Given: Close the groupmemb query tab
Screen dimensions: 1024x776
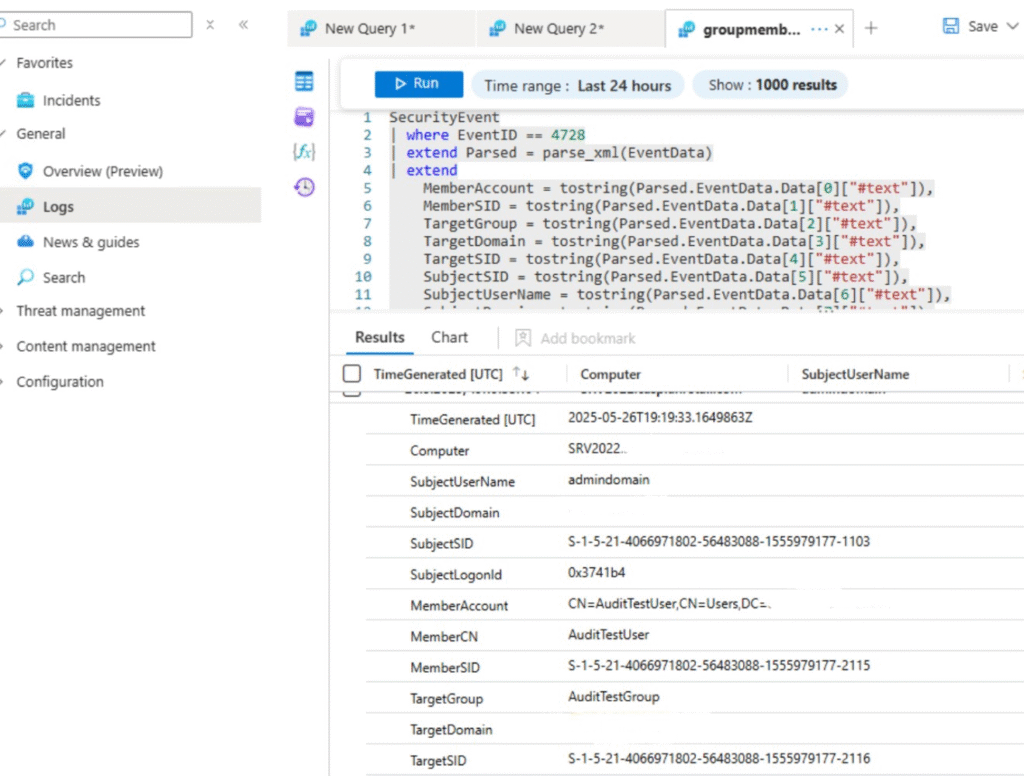Looking at the screenshot, I should point(840,29).
